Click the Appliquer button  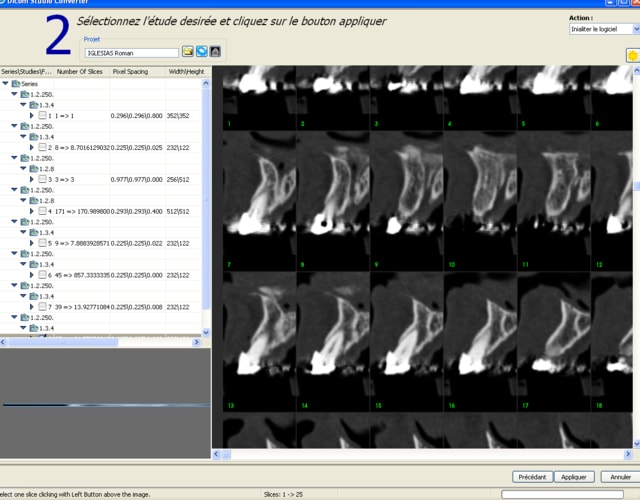coord(574,477)
